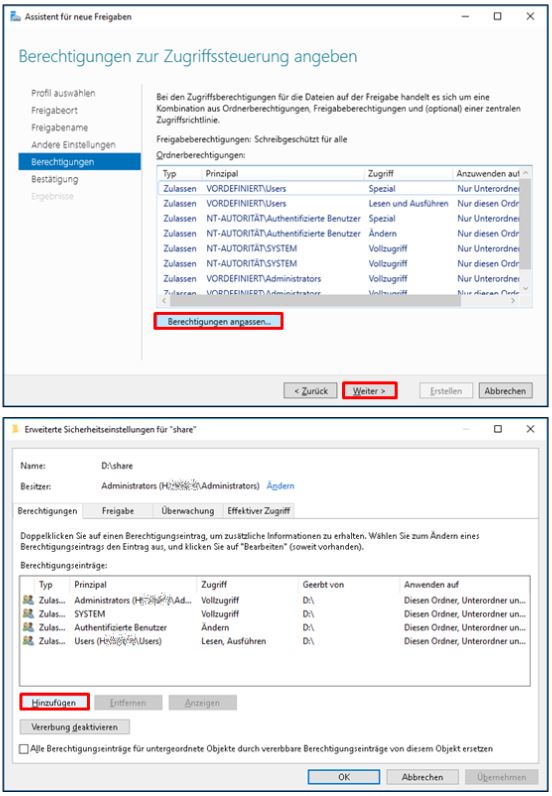This screenshot has height=796, width=552.
Task: Open the Freigabe tab
Action: (x=118, y=511)
